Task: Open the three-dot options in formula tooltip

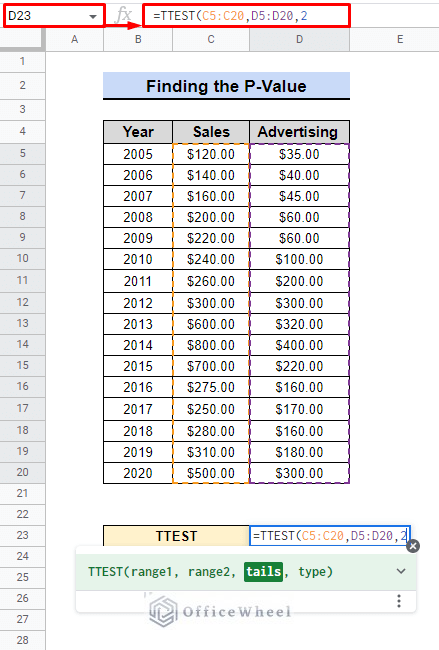Action: [x=399, y=601]
